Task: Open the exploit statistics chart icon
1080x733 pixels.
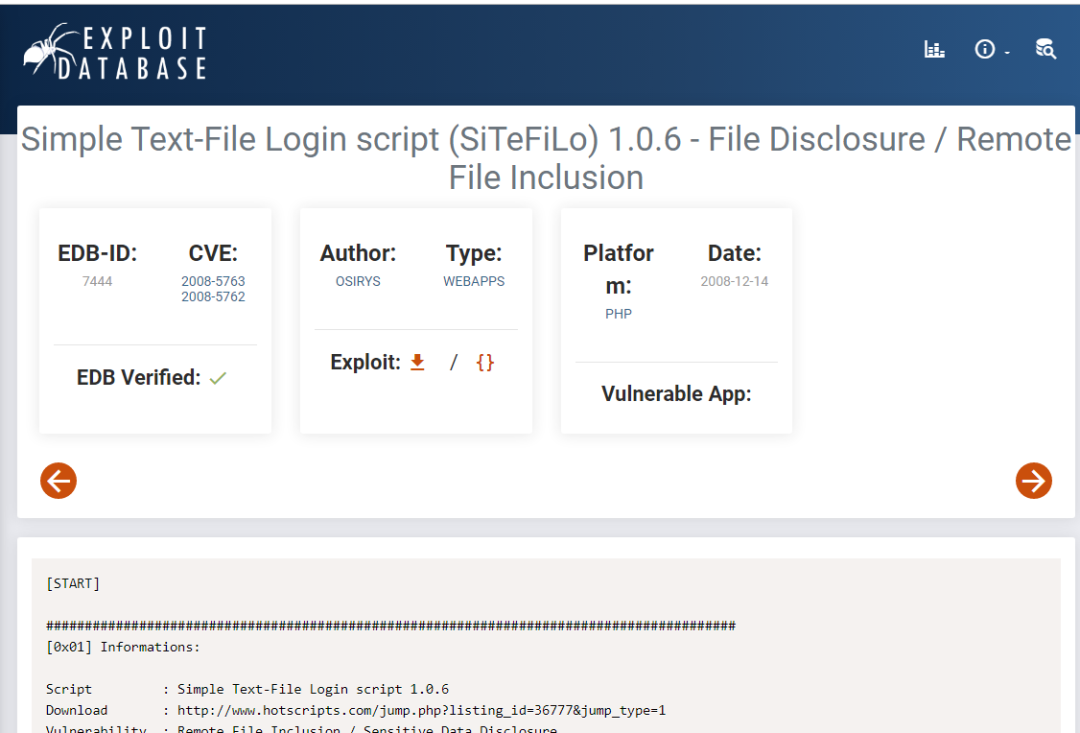Action: coord(934,49)
